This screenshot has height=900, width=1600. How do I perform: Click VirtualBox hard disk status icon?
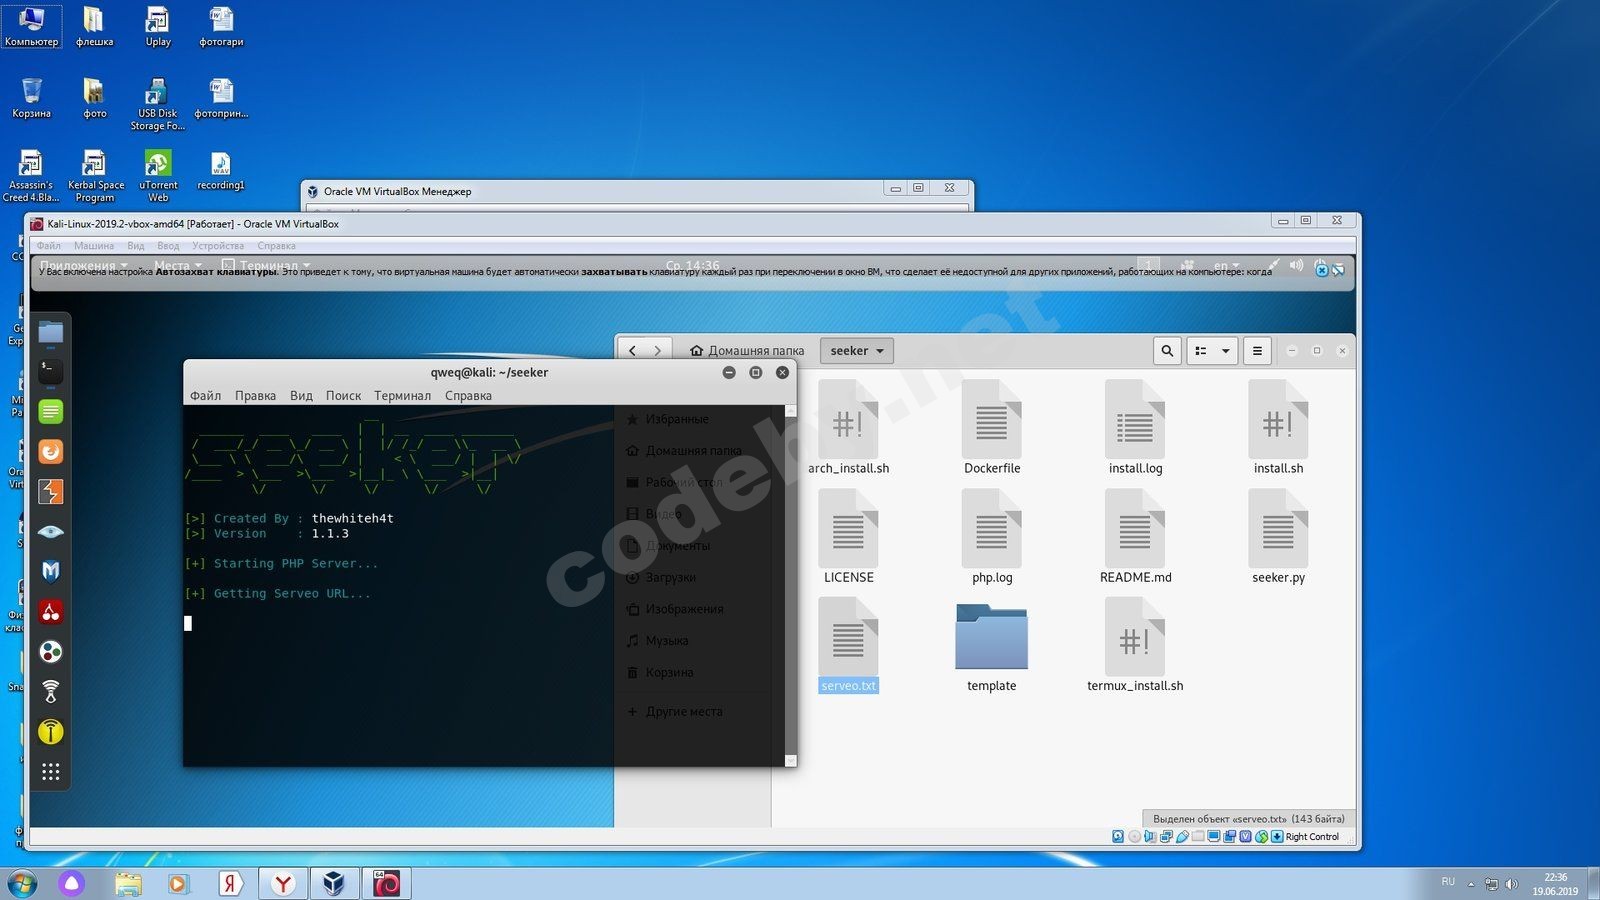[1118, 837]
